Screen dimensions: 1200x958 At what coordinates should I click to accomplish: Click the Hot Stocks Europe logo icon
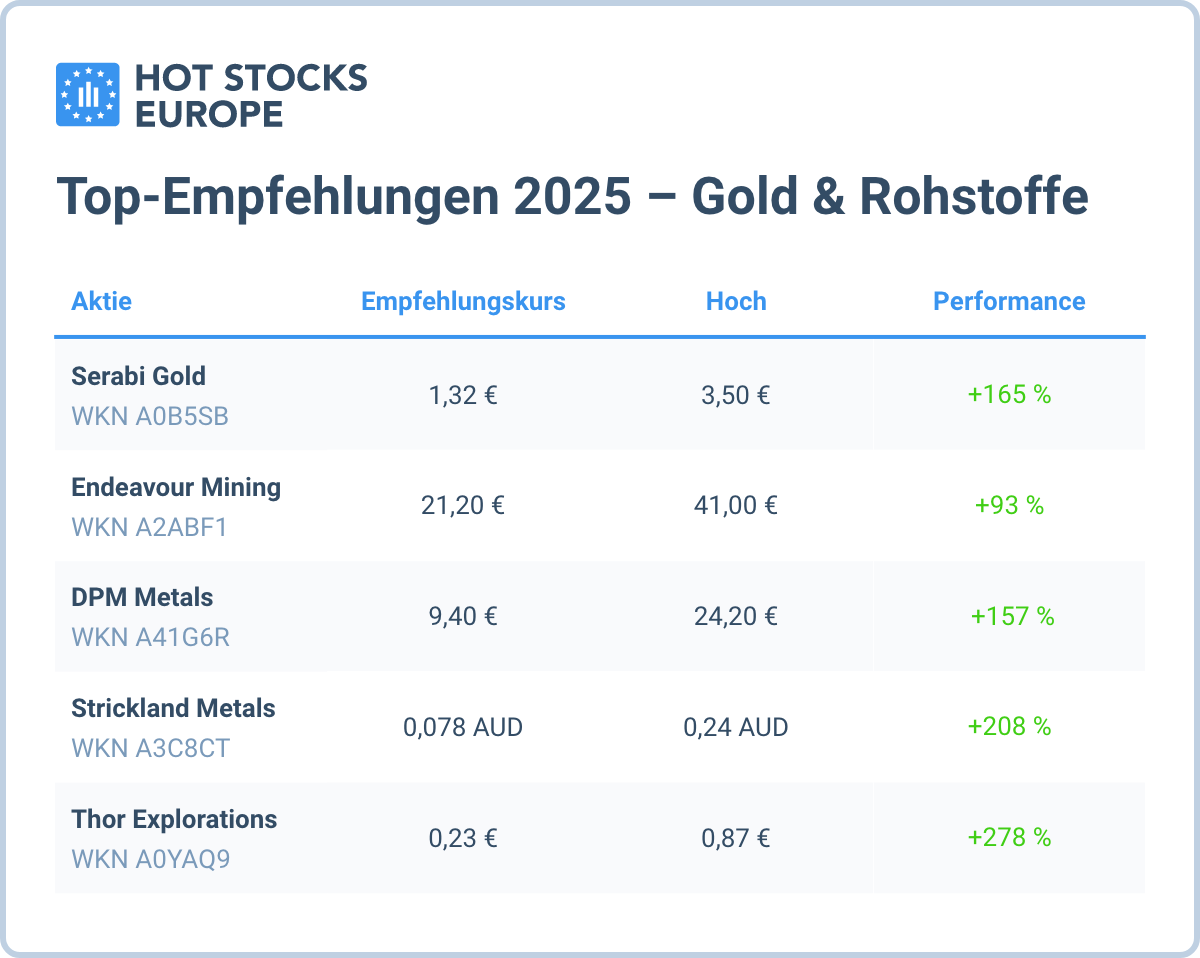pyautogui.click(x=87, y=94)
